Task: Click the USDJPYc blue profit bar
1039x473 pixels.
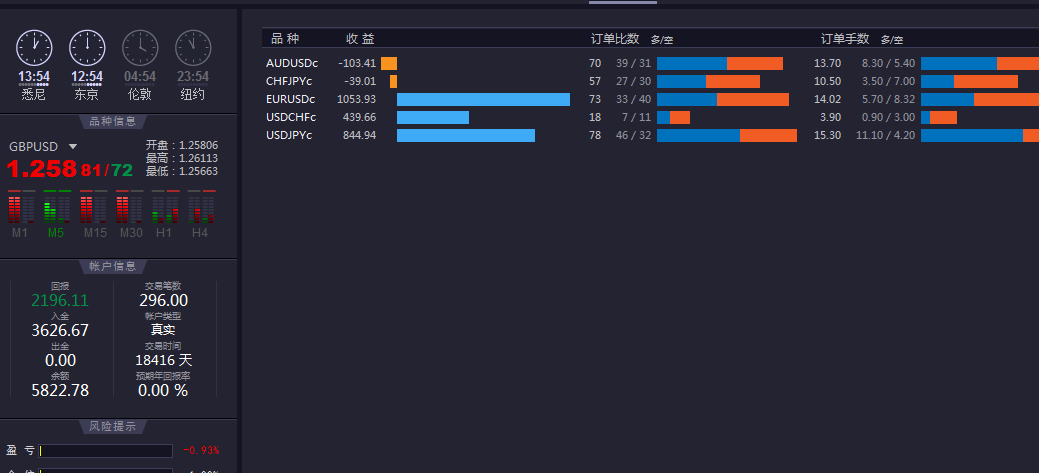Action: [466, 135]
